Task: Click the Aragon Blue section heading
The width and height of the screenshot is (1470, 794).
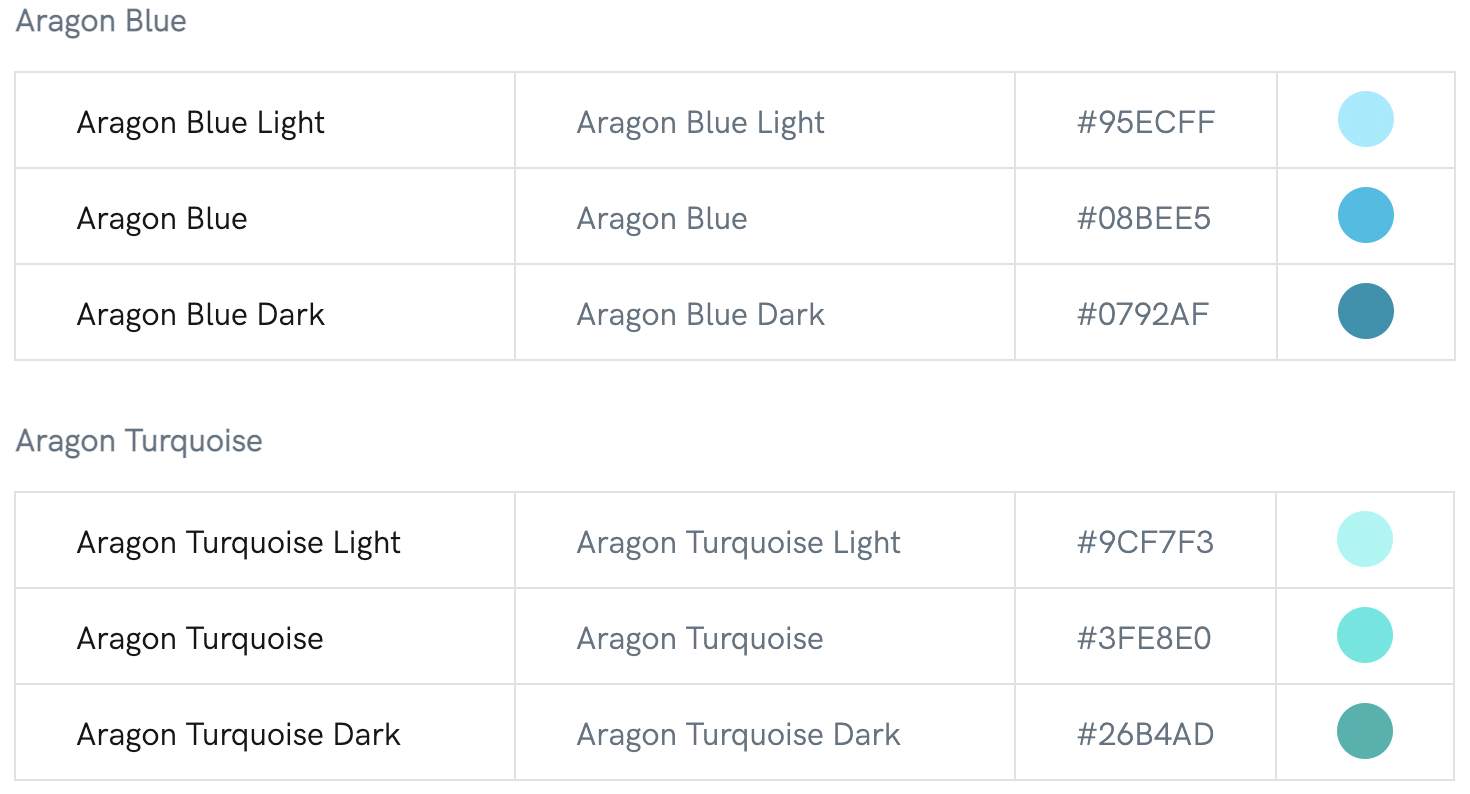Action: [x=101, y=21]
